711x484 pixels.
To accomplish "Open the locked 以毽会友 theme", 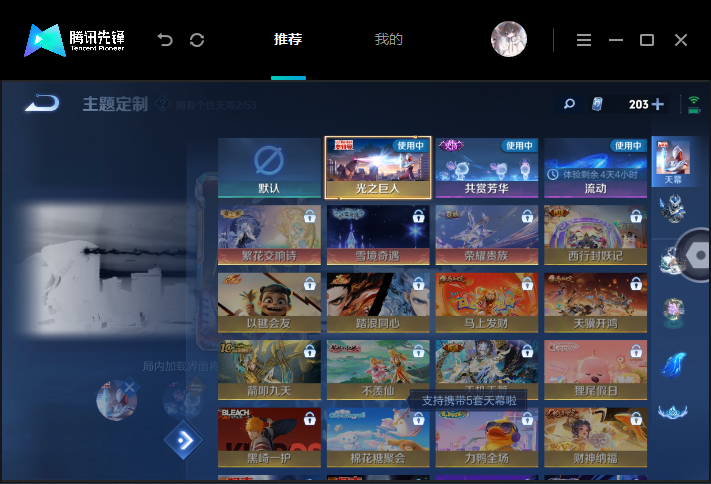I will click(269, 303).
